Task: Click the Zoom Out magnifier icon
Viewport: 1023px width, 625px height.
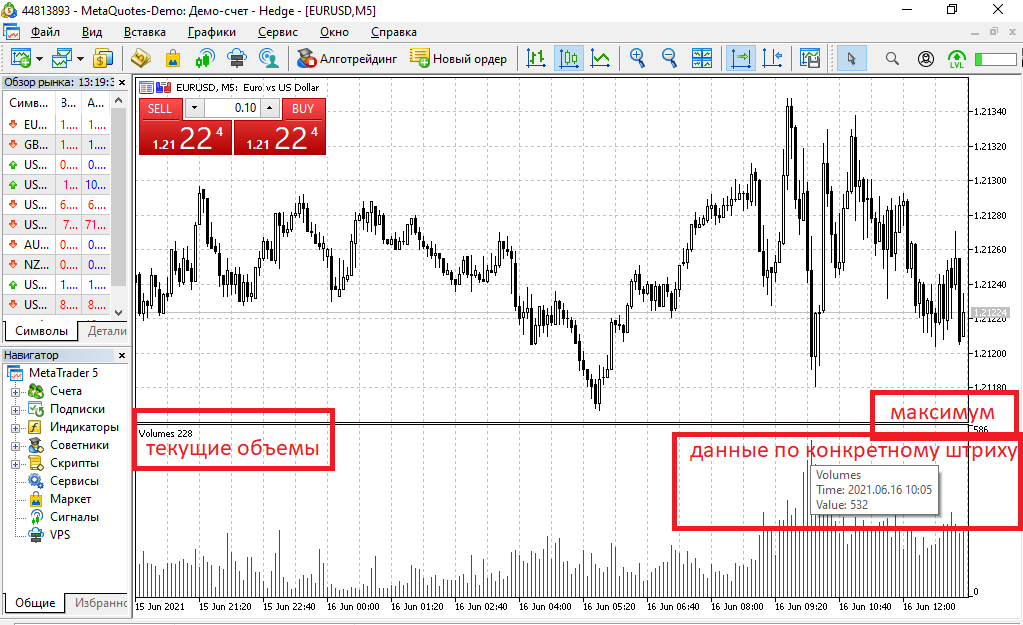Action: point(669,58)
